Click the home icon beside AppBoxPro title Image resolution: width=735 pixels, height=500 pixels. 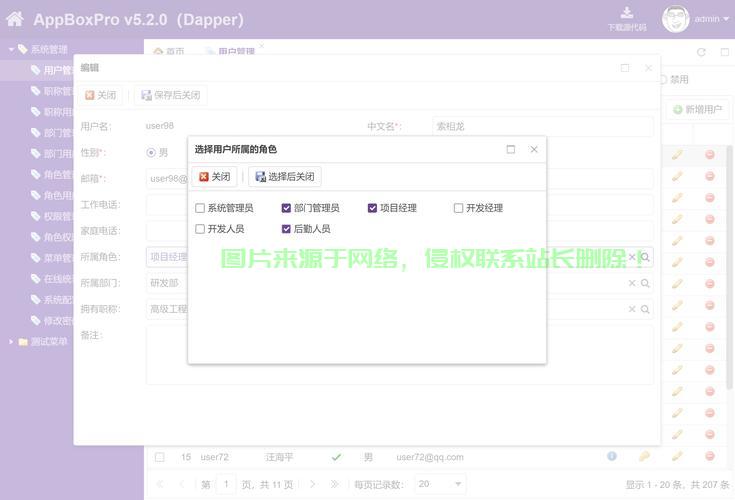(15, 19)
